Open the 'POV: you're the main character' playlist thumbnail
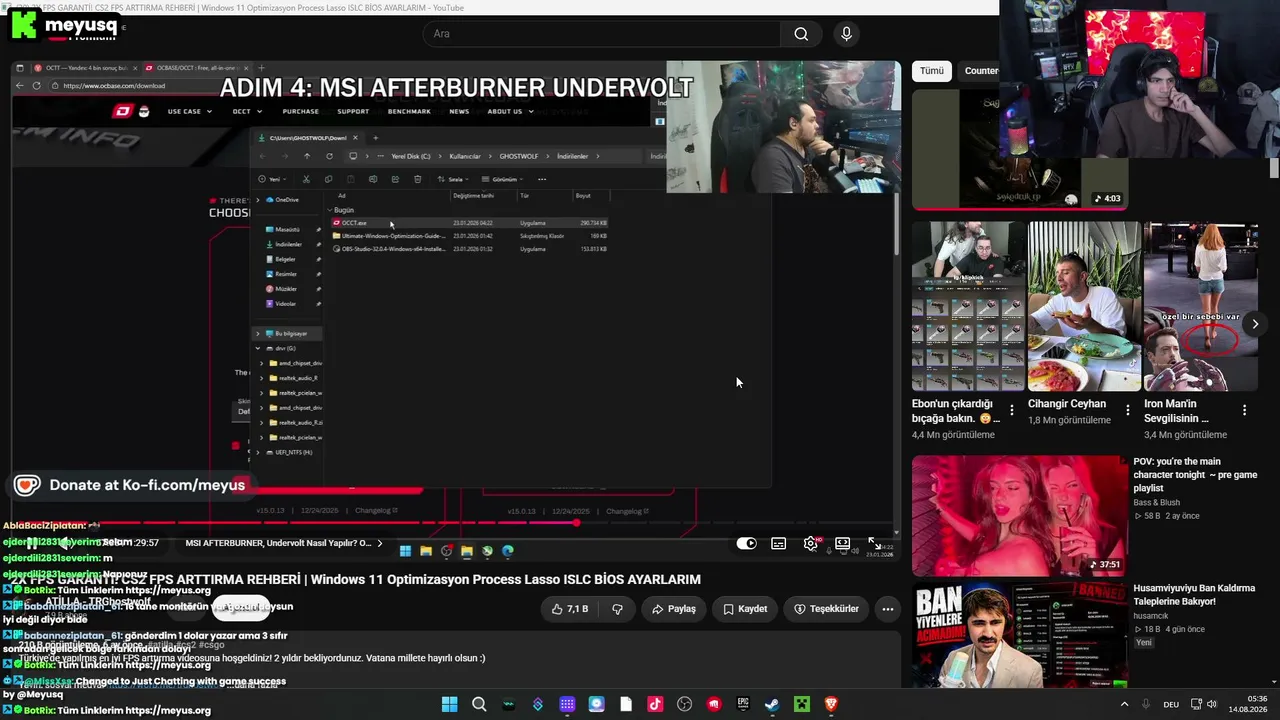Viewport: 1280px width, 720px height. point(1020,516)
